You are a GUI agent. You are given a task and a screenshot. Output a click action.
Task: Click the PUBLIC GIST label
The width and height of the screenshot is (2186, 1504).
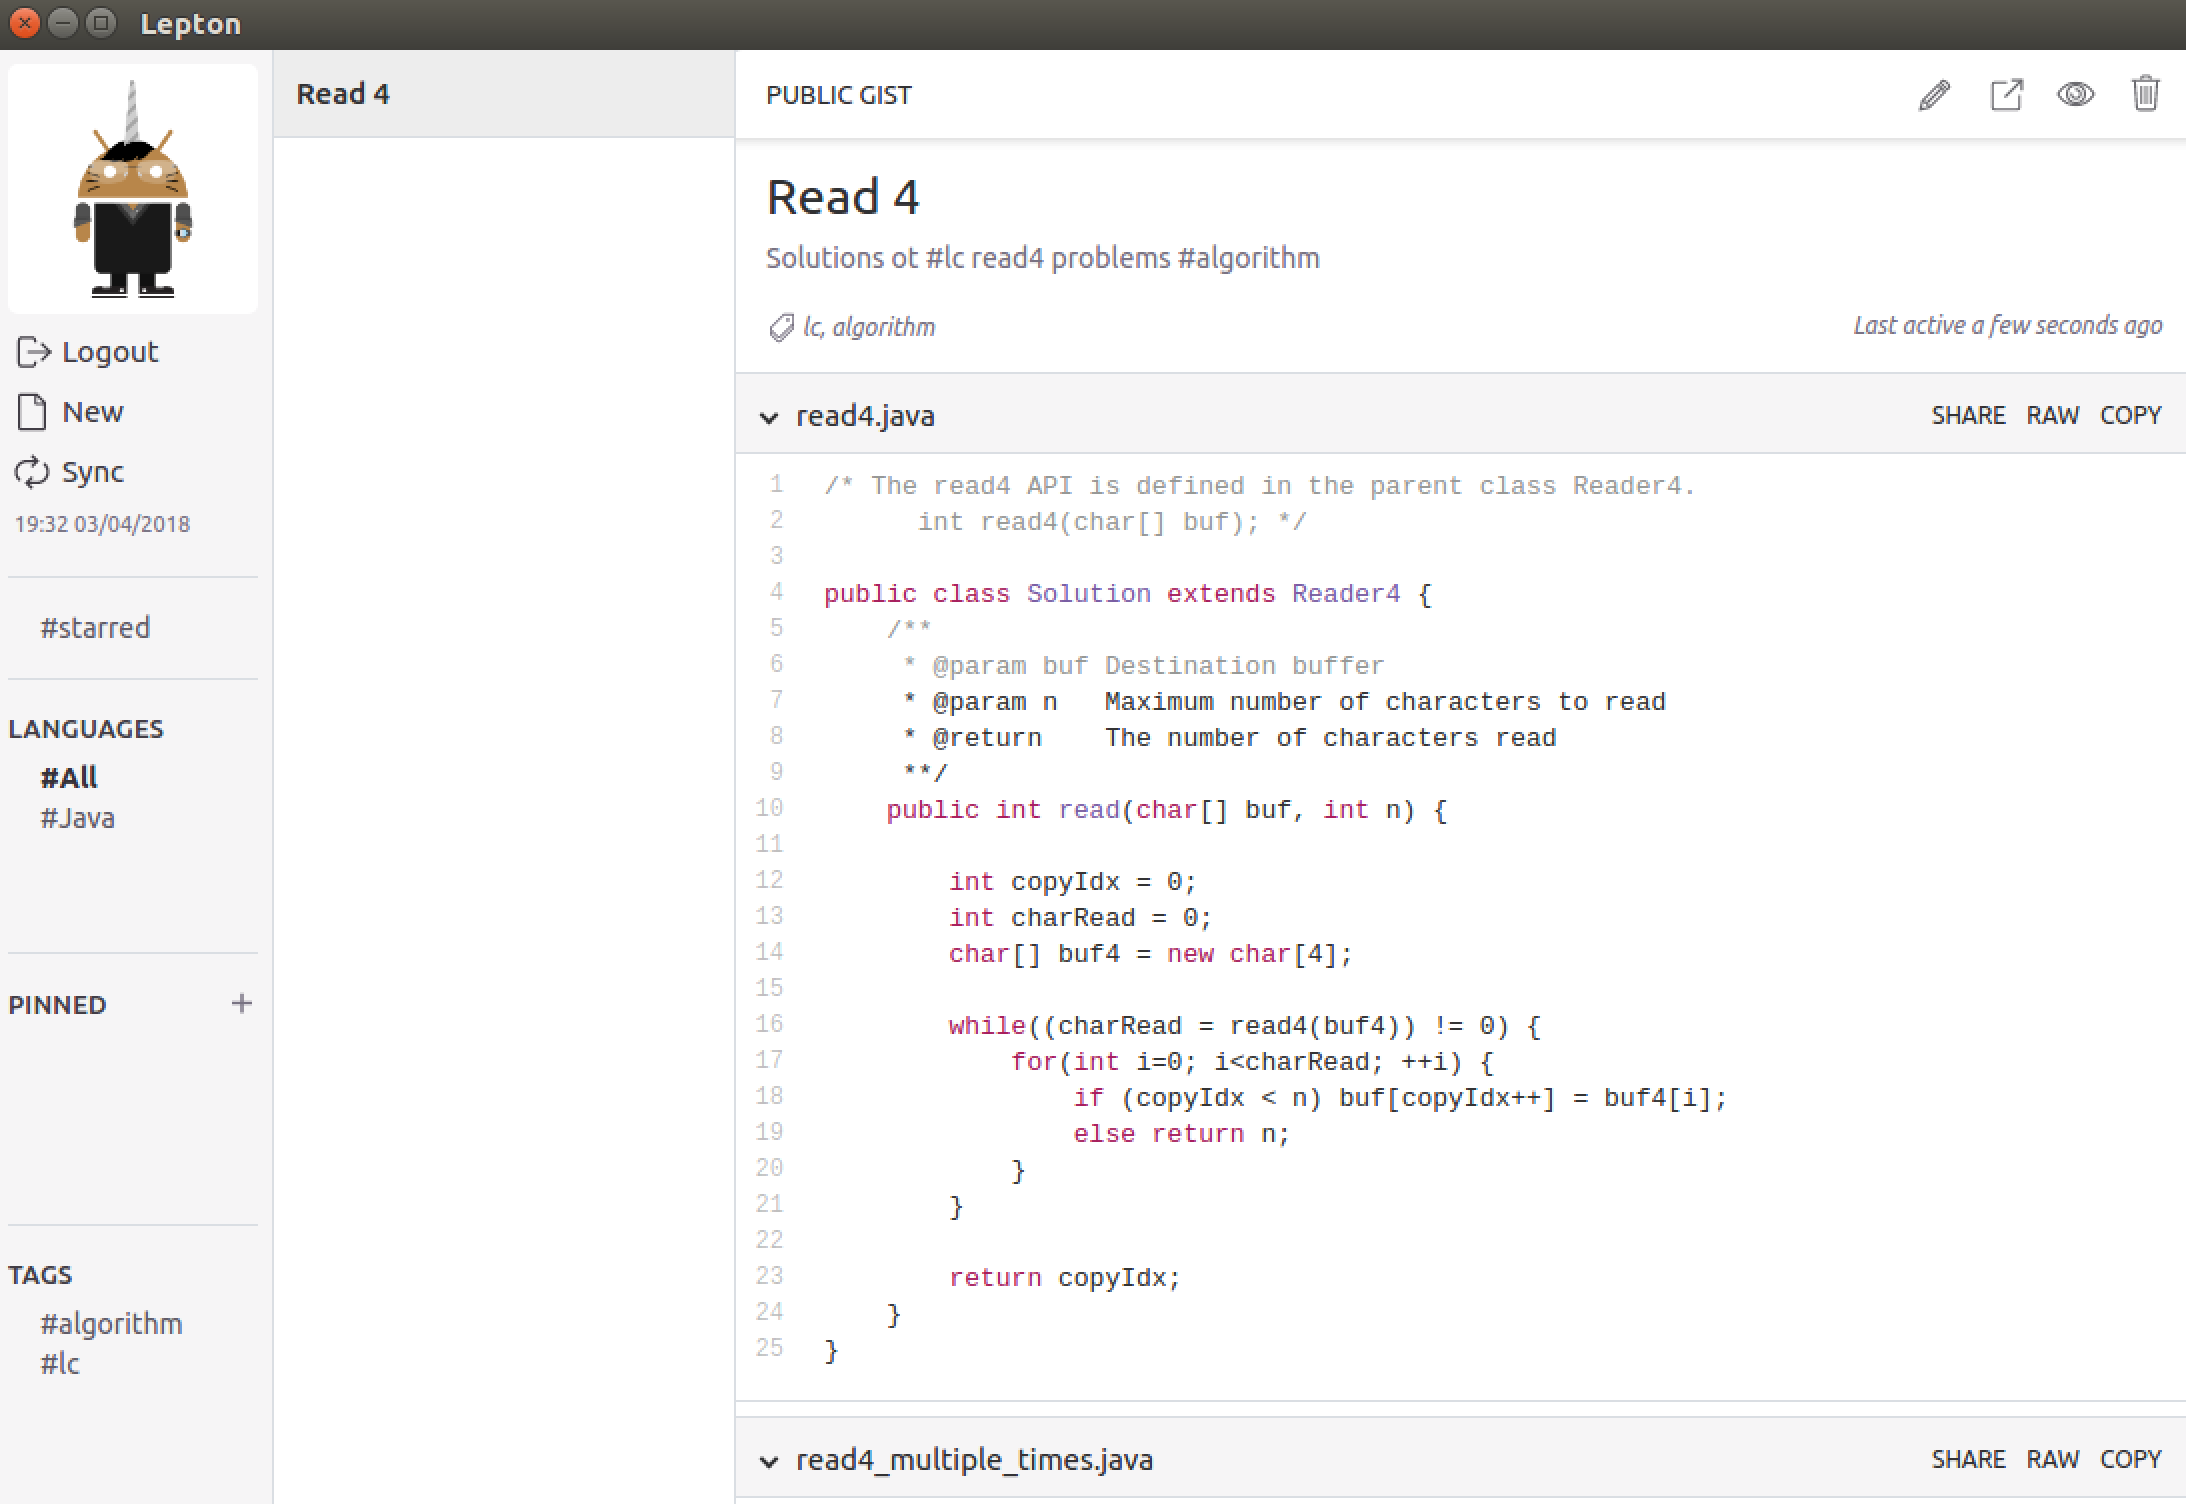pos(839,95)
